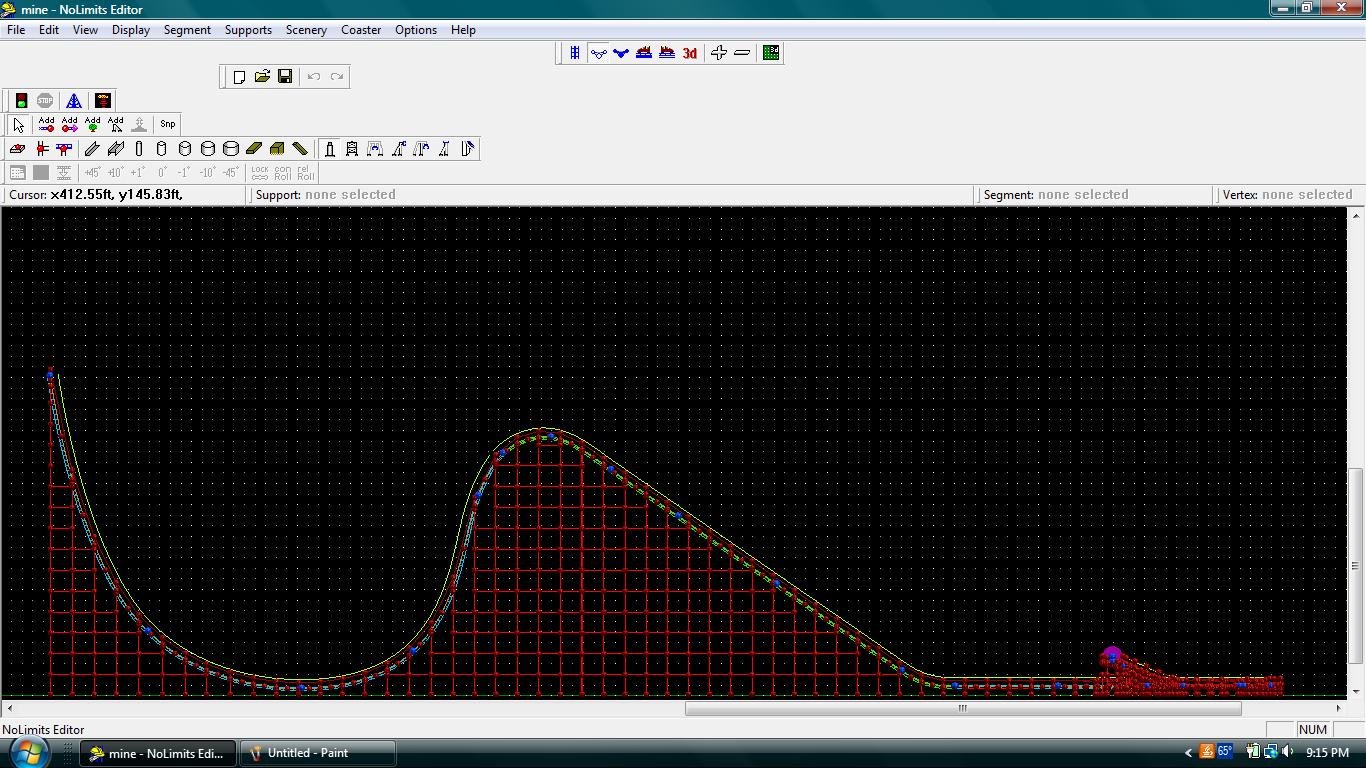
Task: Click the blue rail connector node icon
Action: click(x=64, y=149)
